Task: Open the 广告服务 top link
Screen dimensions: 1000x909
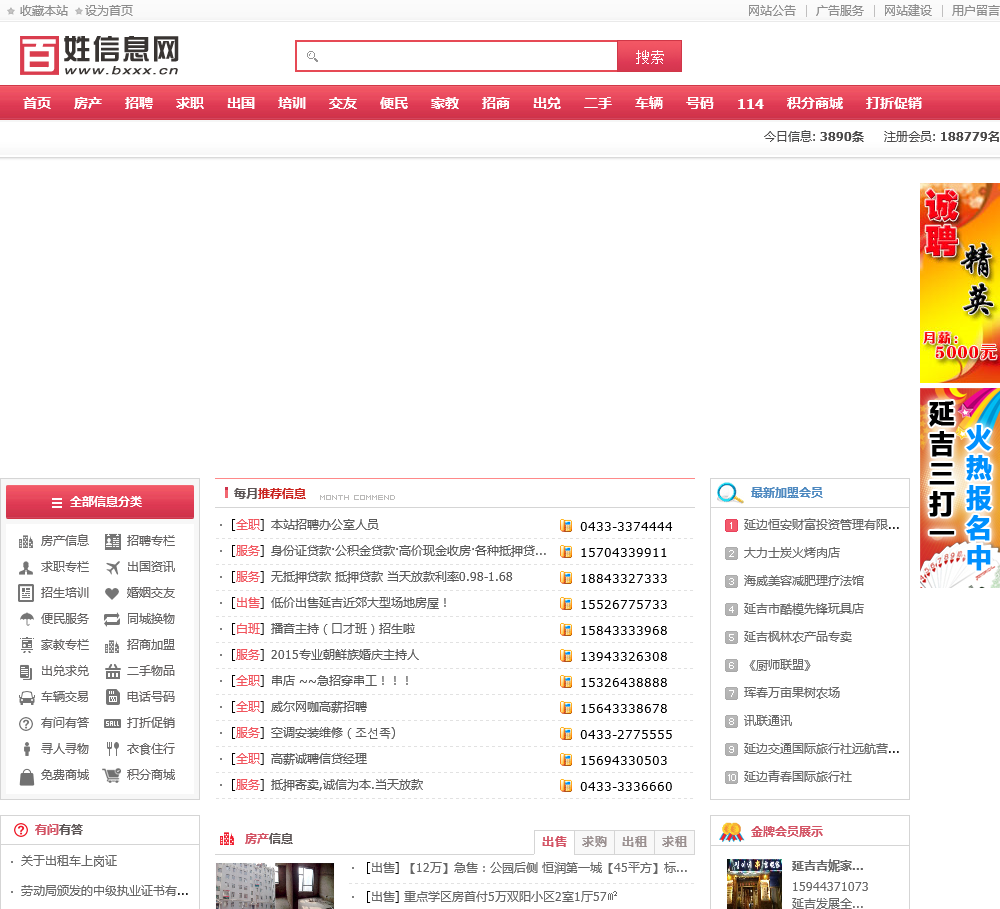Action: click(x=839, y=11)
